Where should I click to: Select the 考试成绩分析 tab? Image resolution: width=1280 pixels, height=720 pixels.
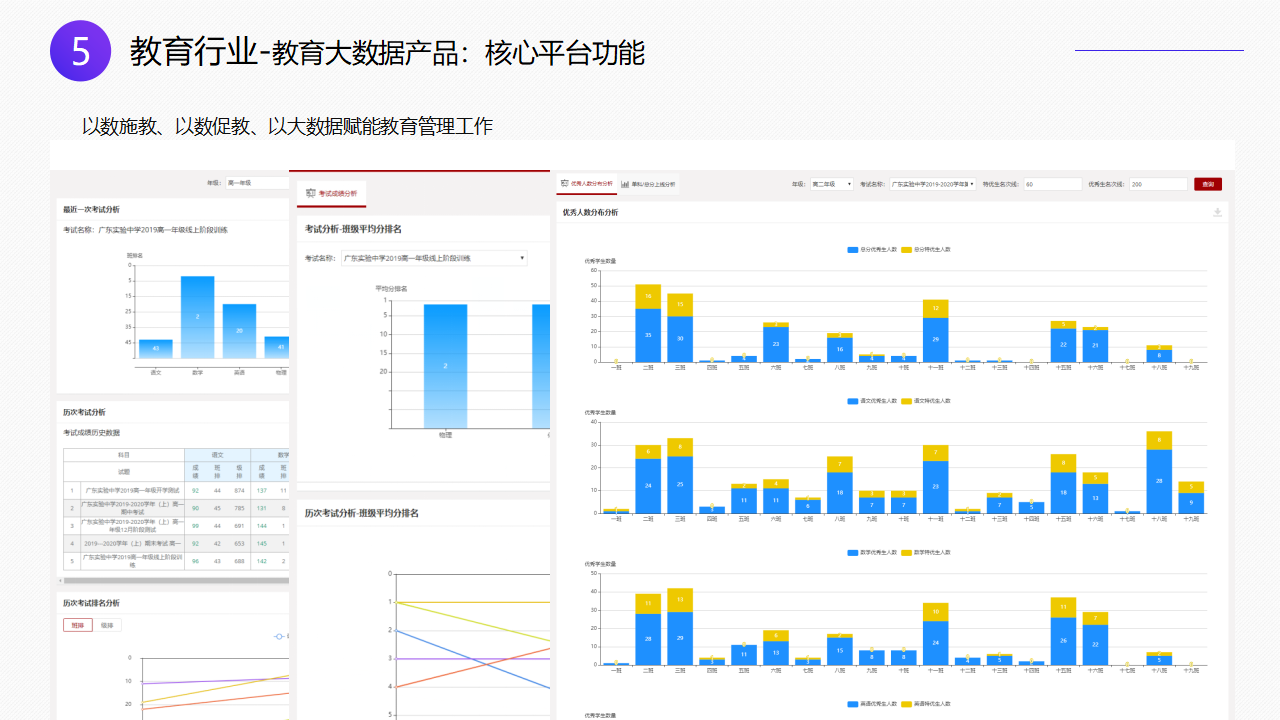332,193
